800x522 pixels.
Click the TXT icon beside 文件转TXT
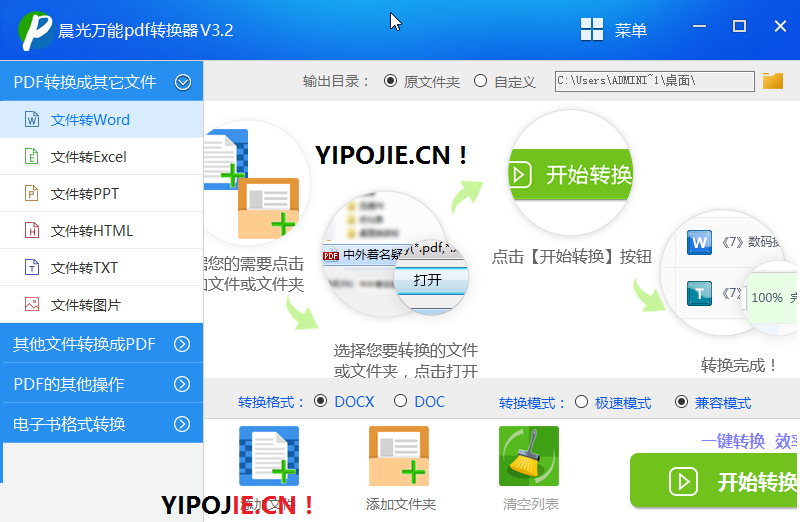pyautogui.click(x=32, y=267)
